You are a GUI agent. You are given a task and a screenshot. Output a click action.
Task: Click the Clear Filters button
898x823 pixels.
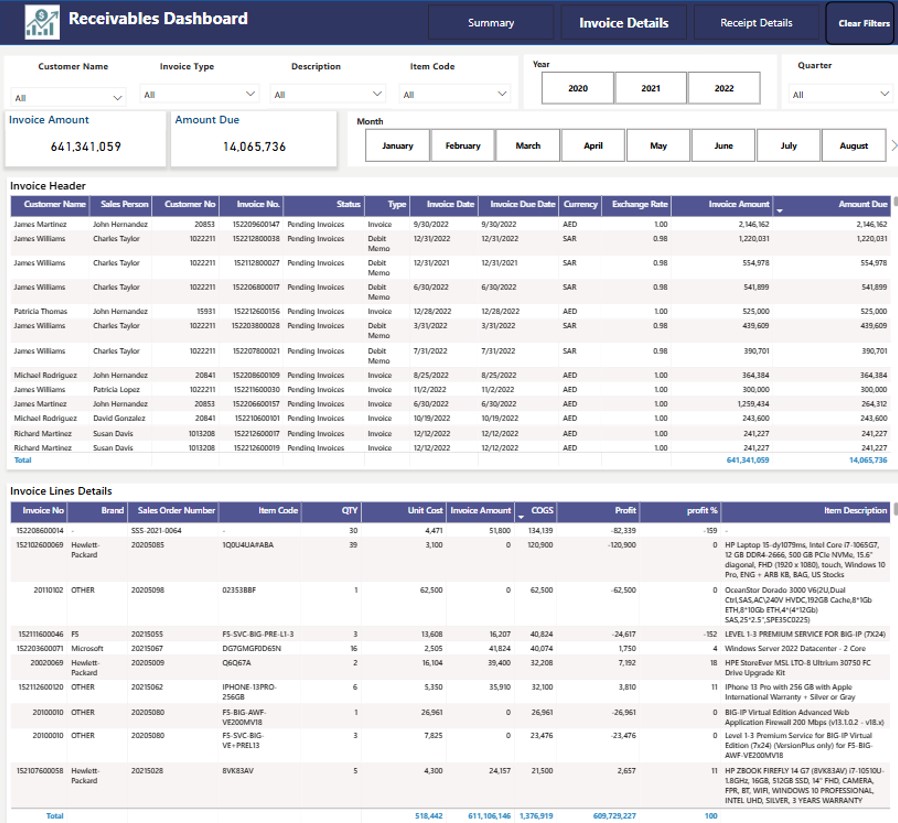pyautogui.click(x=861, y=23)
